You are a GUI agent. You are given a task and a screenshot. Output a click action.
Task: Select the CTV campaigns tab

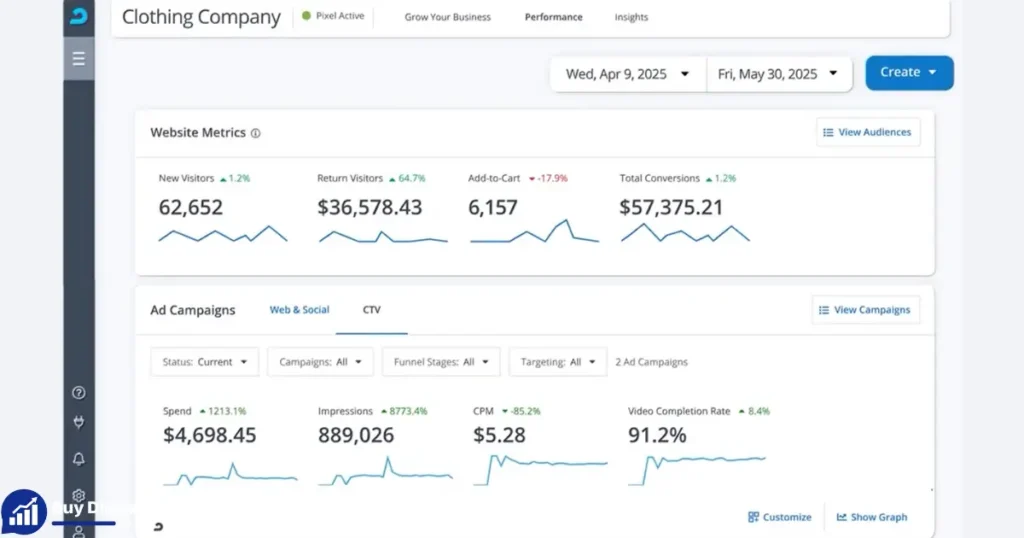tap(372, 309)
